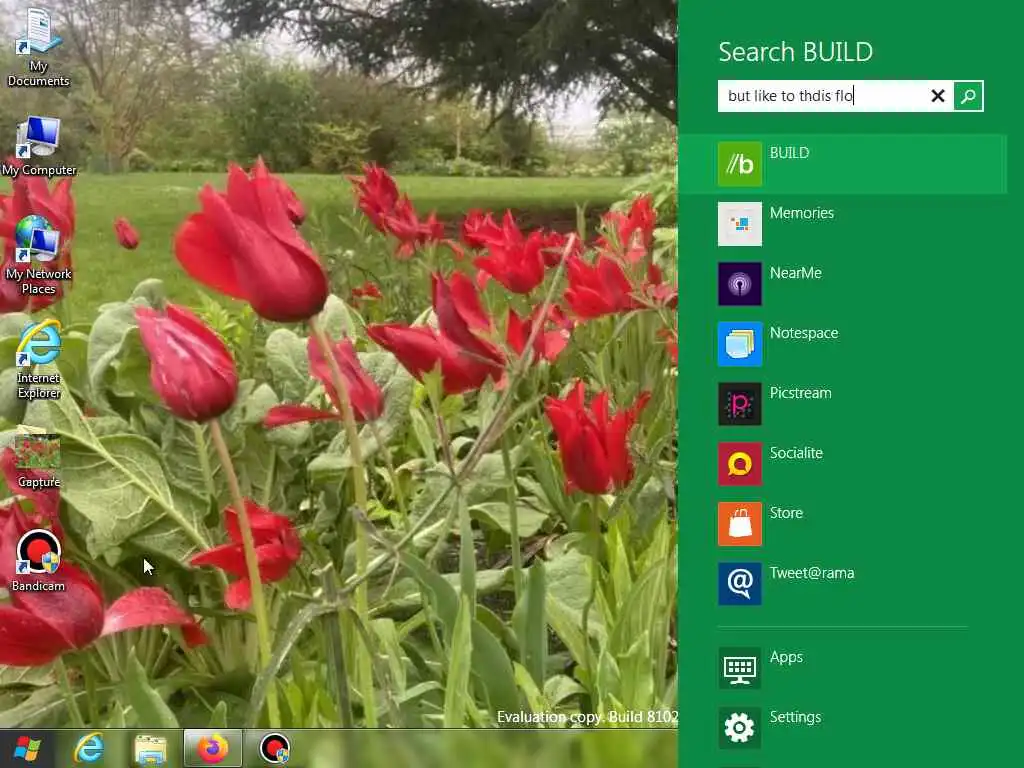
Task: Click the highlighted "BUILD" label text
Action: (x=789, y=153)
